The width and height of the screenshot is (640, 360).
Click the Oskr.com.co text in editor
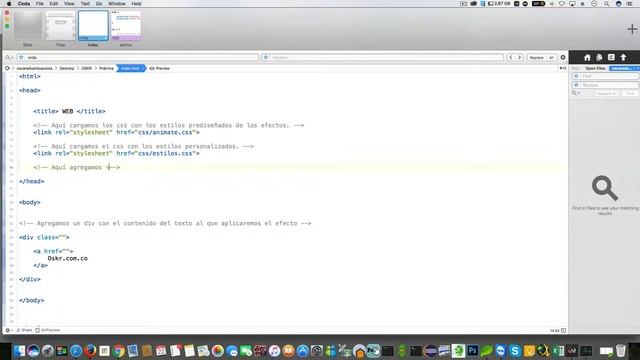[67, 258]
